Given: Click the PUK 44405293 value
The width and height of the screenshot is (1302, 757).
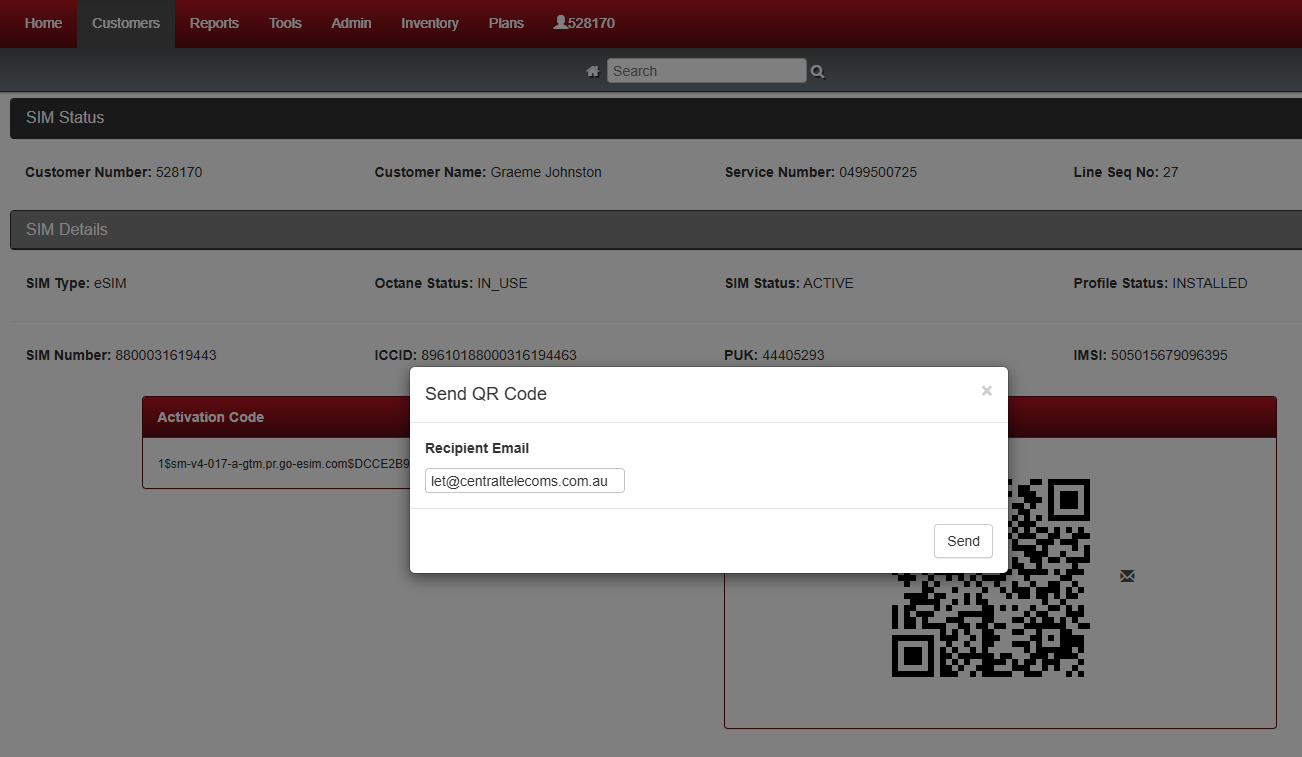Looking at the screenshot, I should pos(793,355).
